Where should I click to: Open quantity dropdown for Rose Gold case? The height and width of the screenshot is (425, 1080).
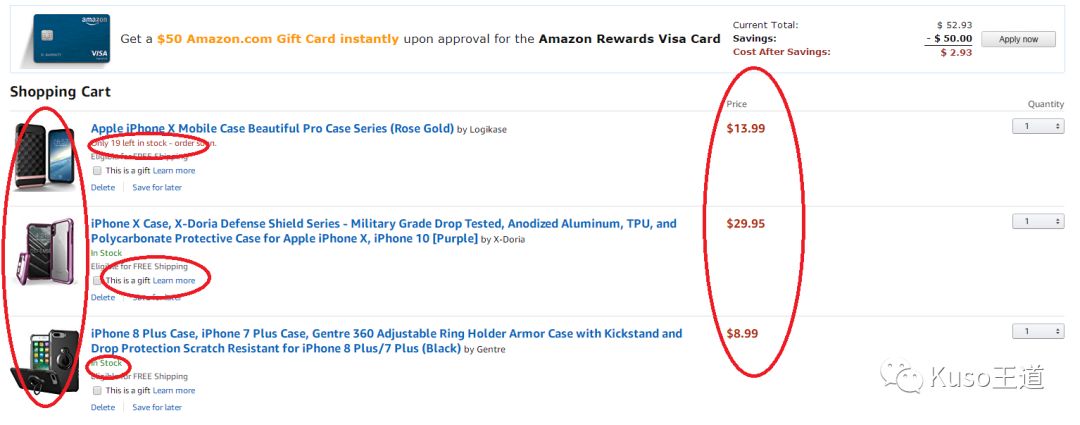click(1037, 126)
